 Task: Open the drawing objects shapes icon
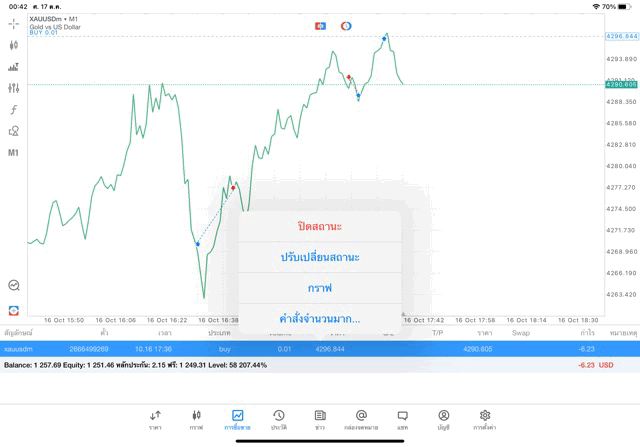point(14,131)
